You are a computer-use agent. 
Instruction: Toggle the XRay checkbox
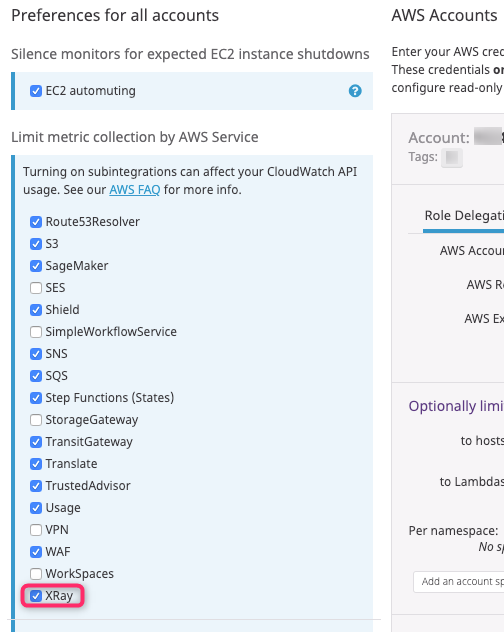coord(36,596)
